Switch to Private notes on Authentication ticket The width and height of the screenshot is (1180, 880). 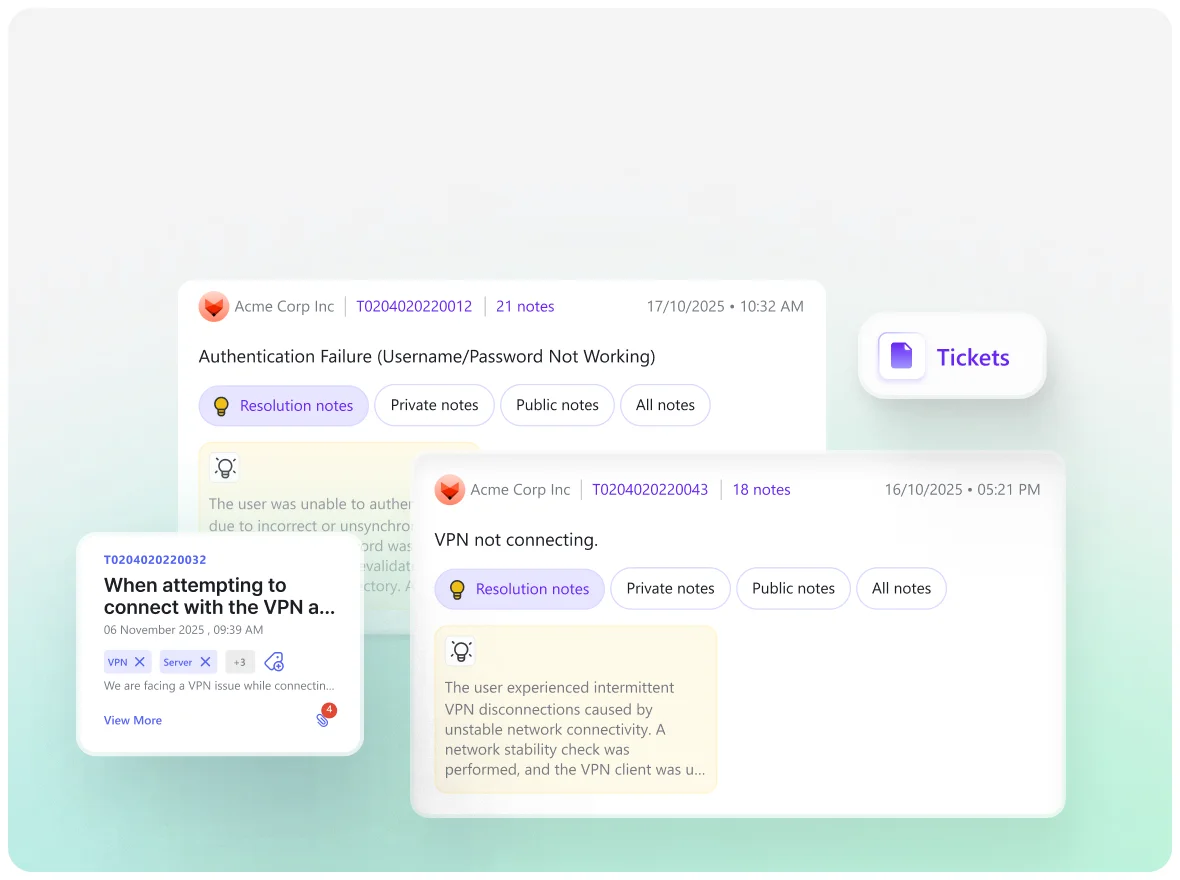pyautogui.click(x=434, y=405)
